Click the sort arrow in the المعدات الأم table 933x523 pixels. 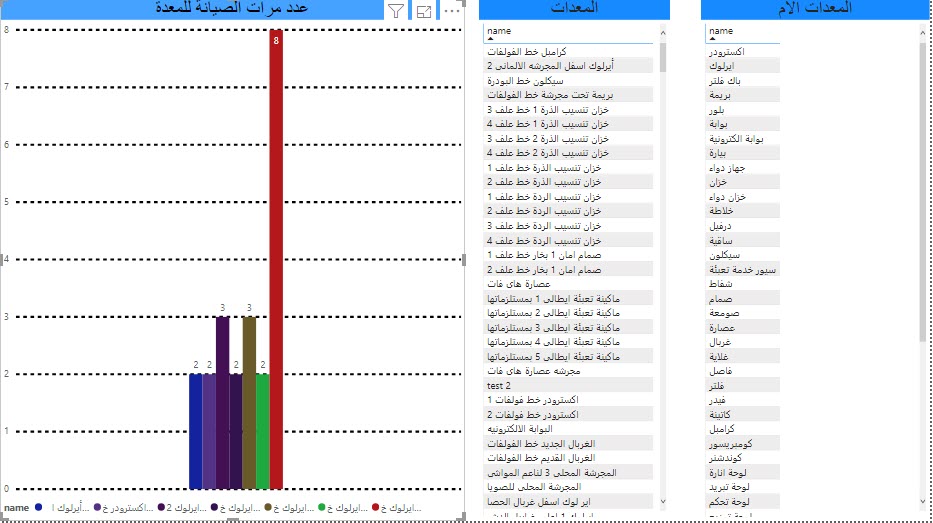712,40
